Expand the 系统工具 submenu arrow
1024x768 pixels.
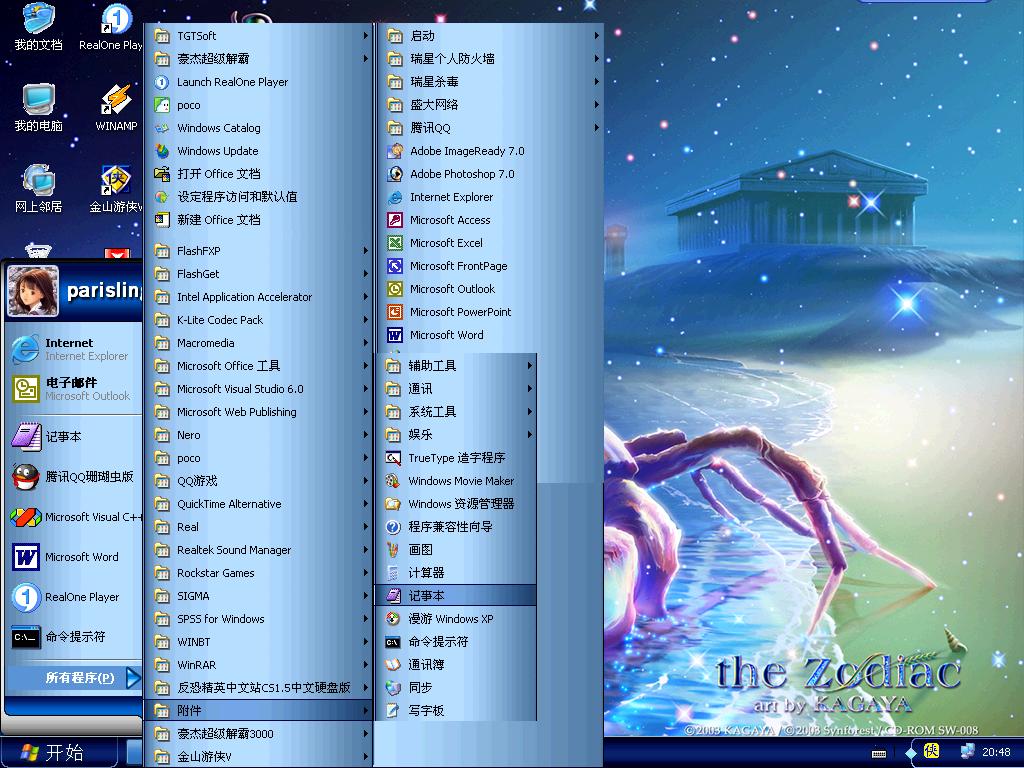[530, 412]
